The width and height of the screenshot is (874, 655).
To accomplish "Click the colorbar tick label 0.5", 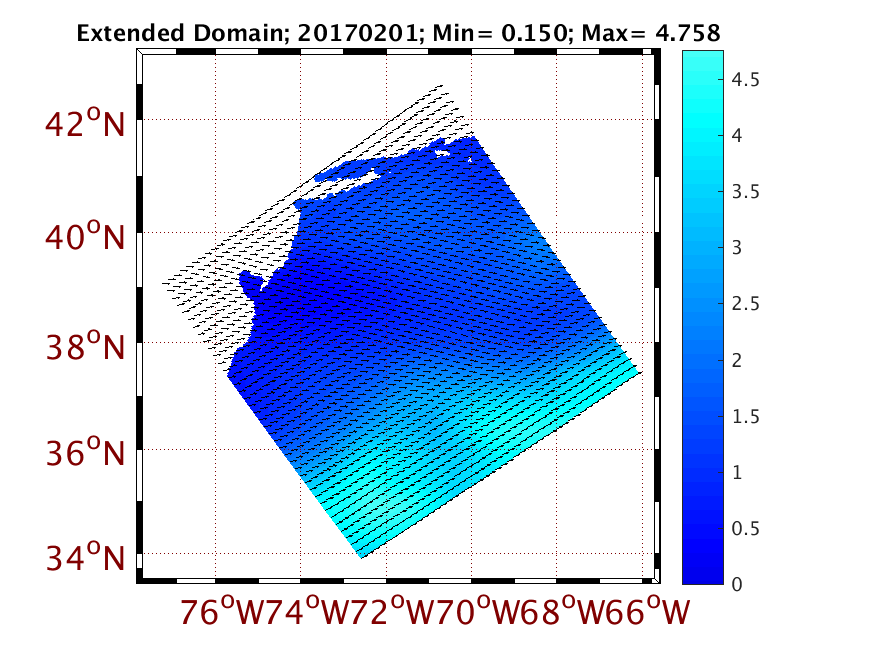I will pyautogui.click(x=745, y=528).
